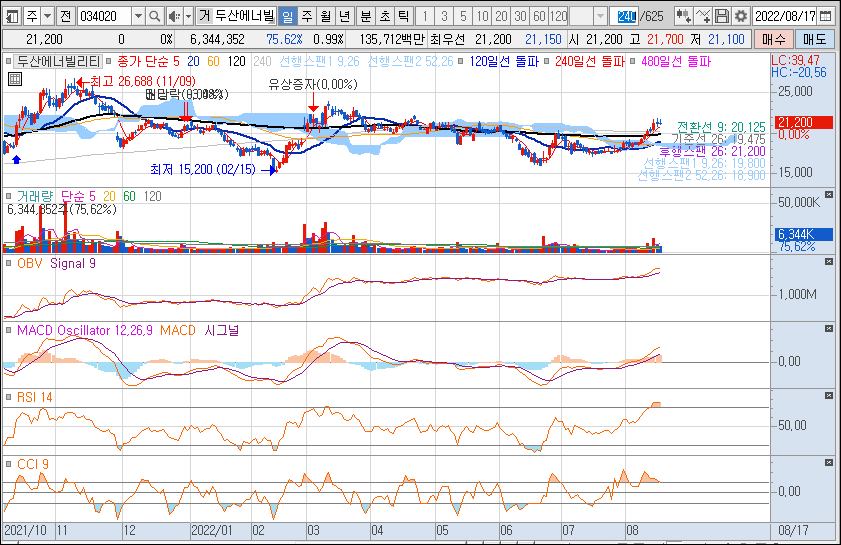This screenshot has height=545, width=841.
Task: Close the OBV indicator panel
Action: tap(829, 262)
